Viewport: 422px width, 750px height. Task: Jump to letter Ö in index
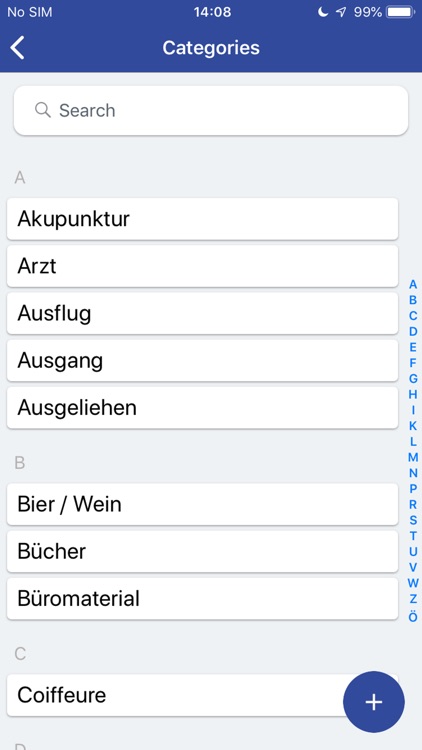click(413, 617)
